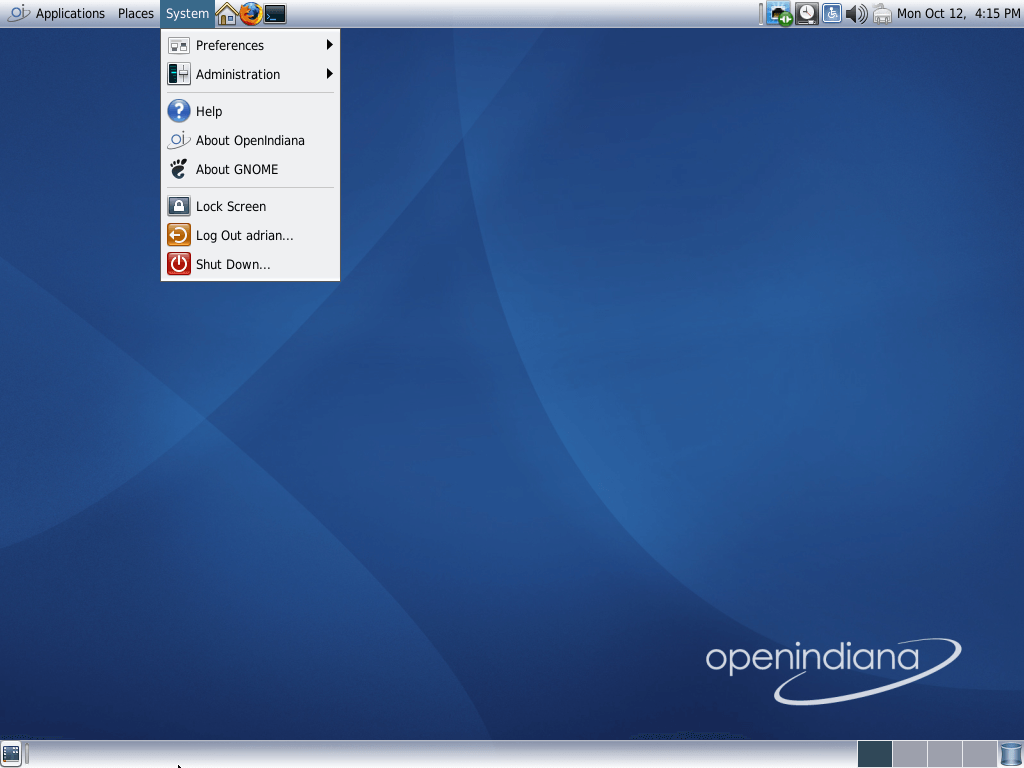Image resolution: width=1024 pixels, height=768 pixels.
Task: Switch to the third workspace
Action: (944, 754)
